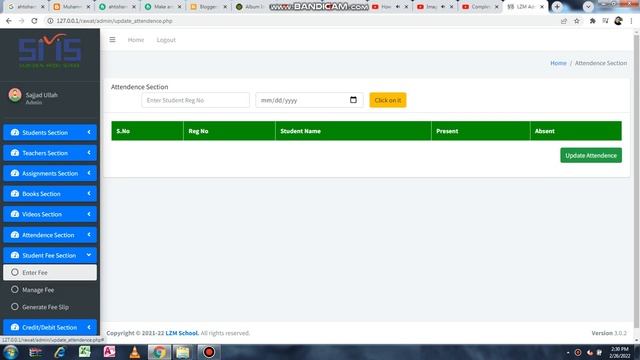The width and height of the screenshot is (640, 360).
Task: Expand the Credit/Debit Section chevron
Action: 89,327
